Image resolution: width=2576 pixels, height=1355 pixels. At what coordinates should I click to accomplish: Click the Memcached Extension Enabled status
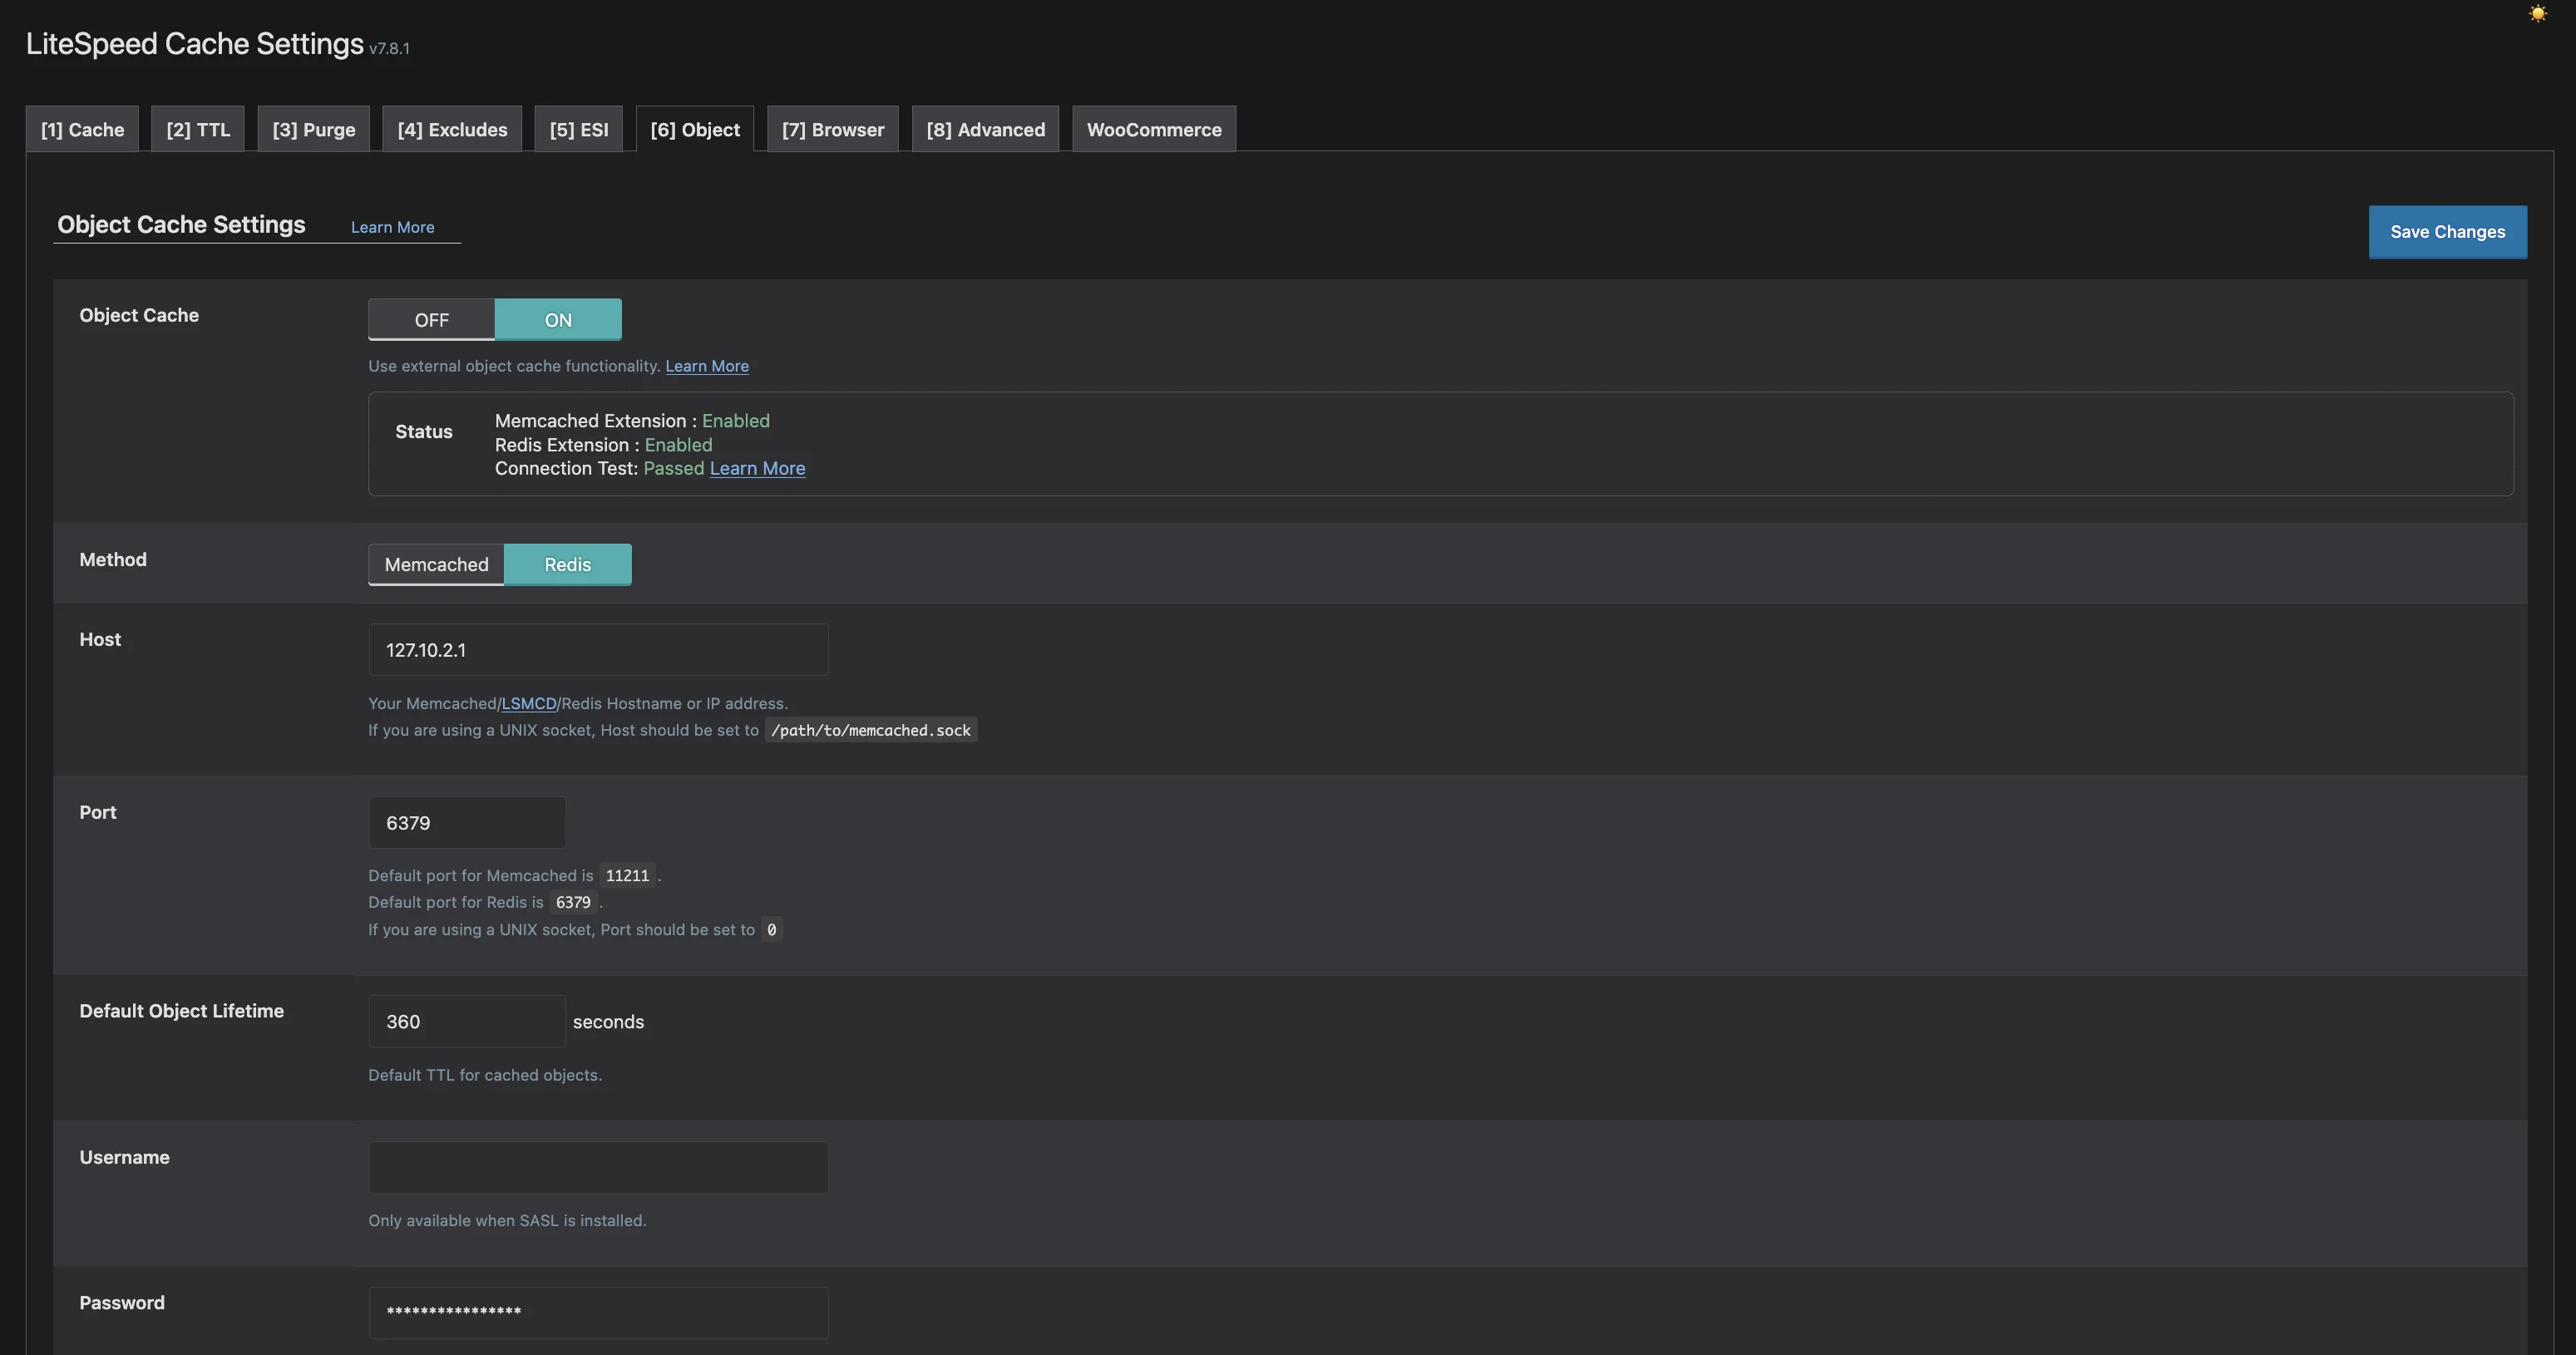(x=735, y=420)
